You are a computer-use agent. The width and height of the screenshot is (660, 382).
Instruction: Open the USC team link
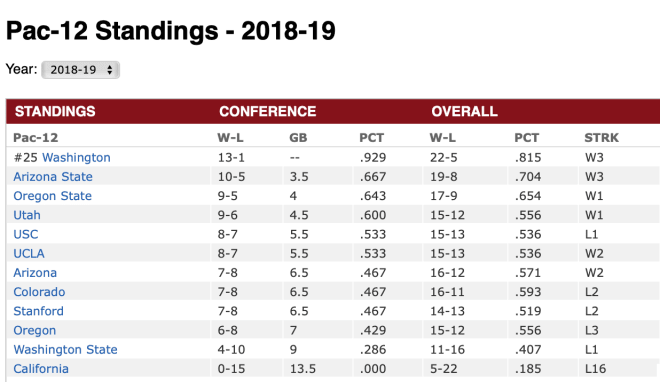[x=26, y=234]
